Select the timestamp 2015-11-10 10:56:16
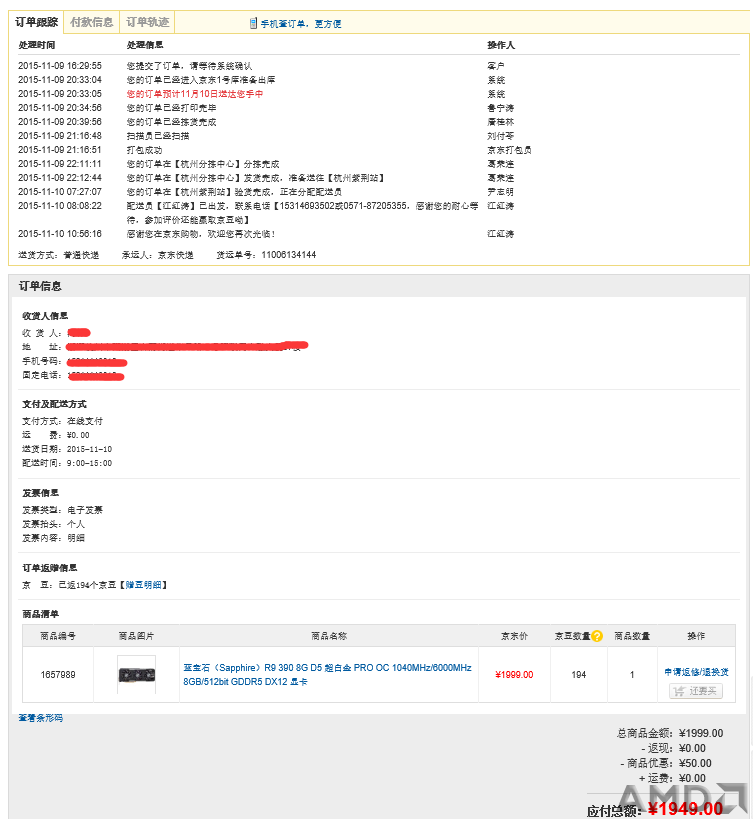 [60, 233]
